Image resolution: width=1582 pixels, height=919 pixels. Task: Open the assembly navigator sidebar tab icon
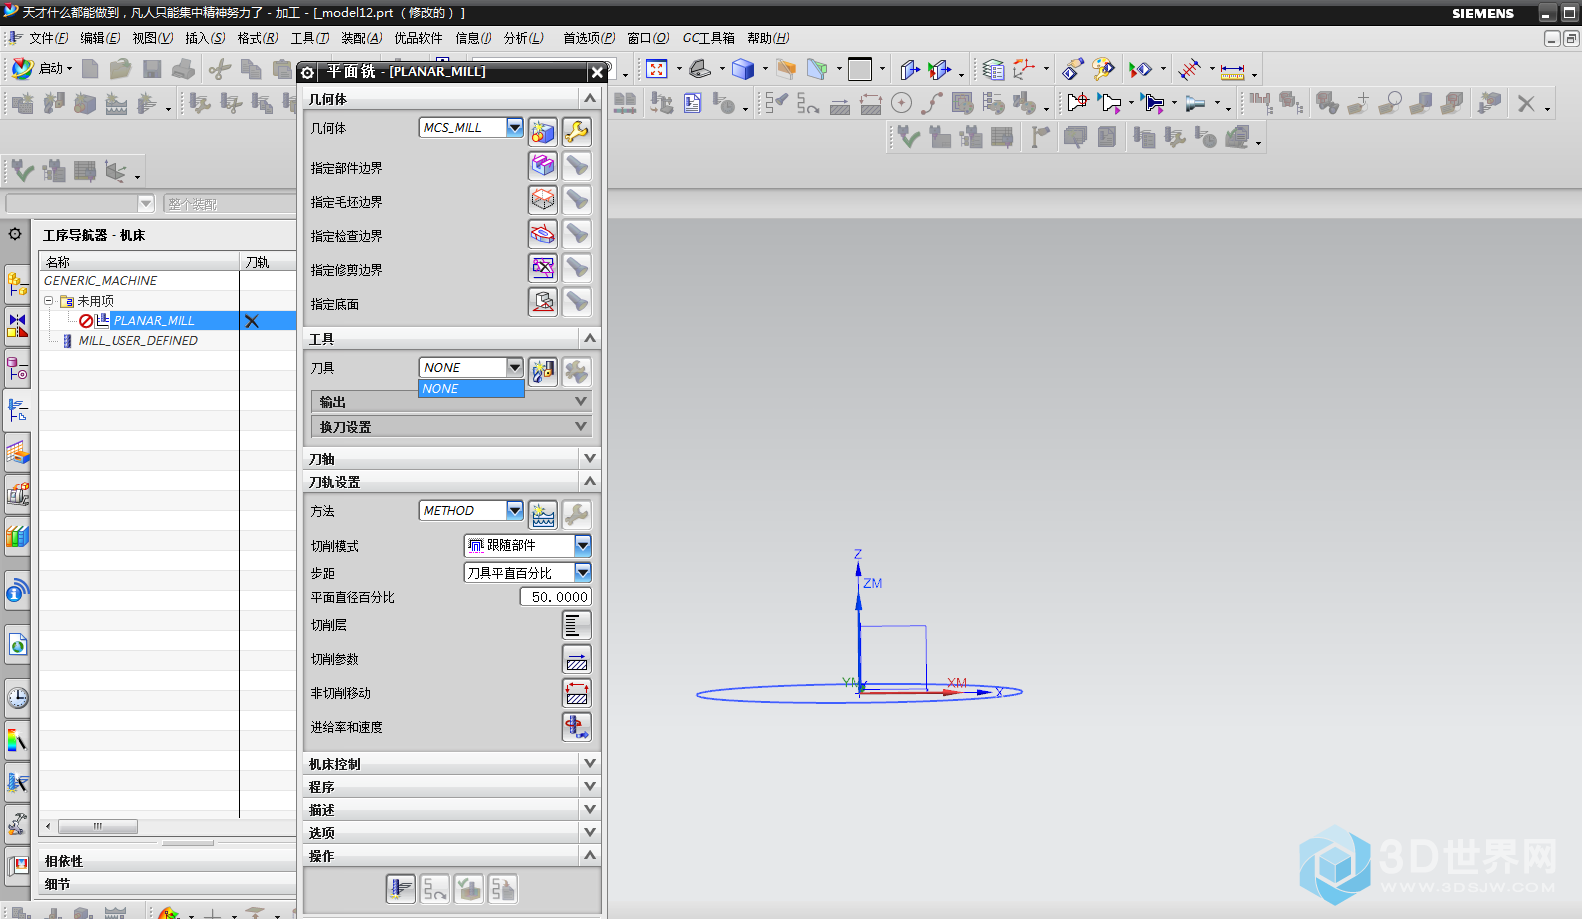click(17, 284)
